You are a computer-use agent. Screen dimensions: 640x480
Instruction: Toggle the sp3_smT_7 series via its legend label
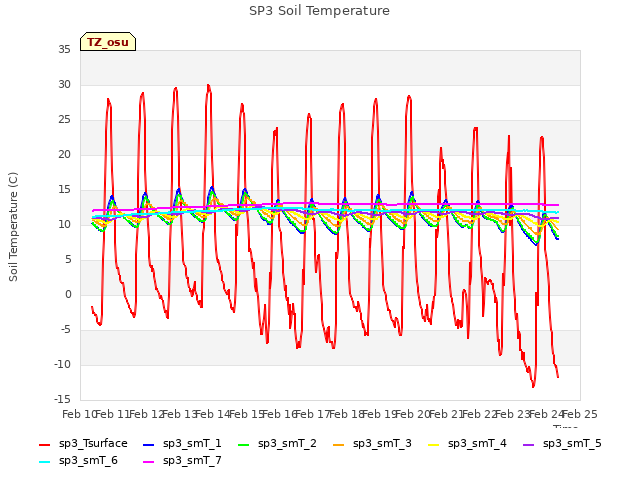tap(192, 461)
